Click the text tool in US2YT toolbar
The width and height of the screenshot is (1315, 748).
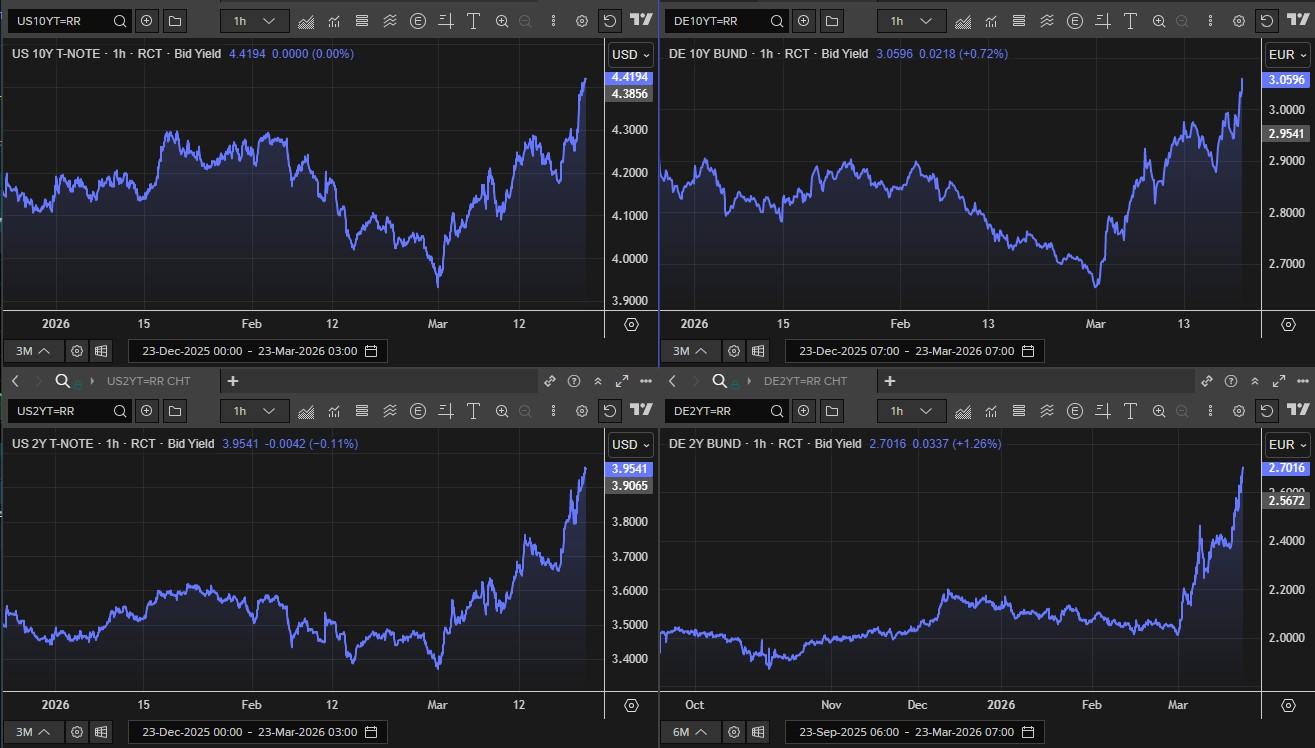(473, 410)
